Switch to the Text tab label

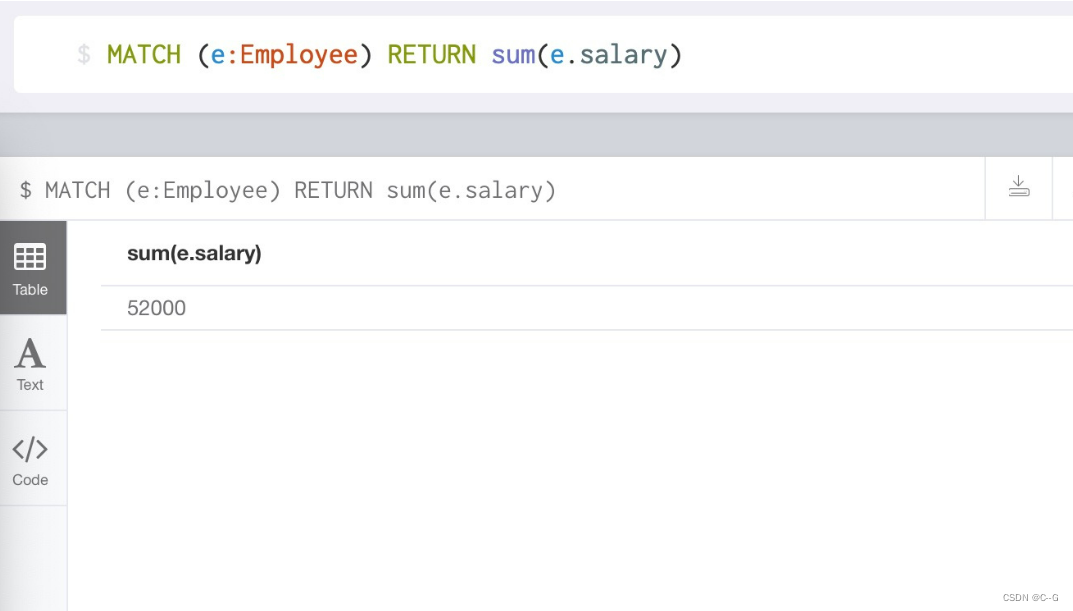pos(30,385)
